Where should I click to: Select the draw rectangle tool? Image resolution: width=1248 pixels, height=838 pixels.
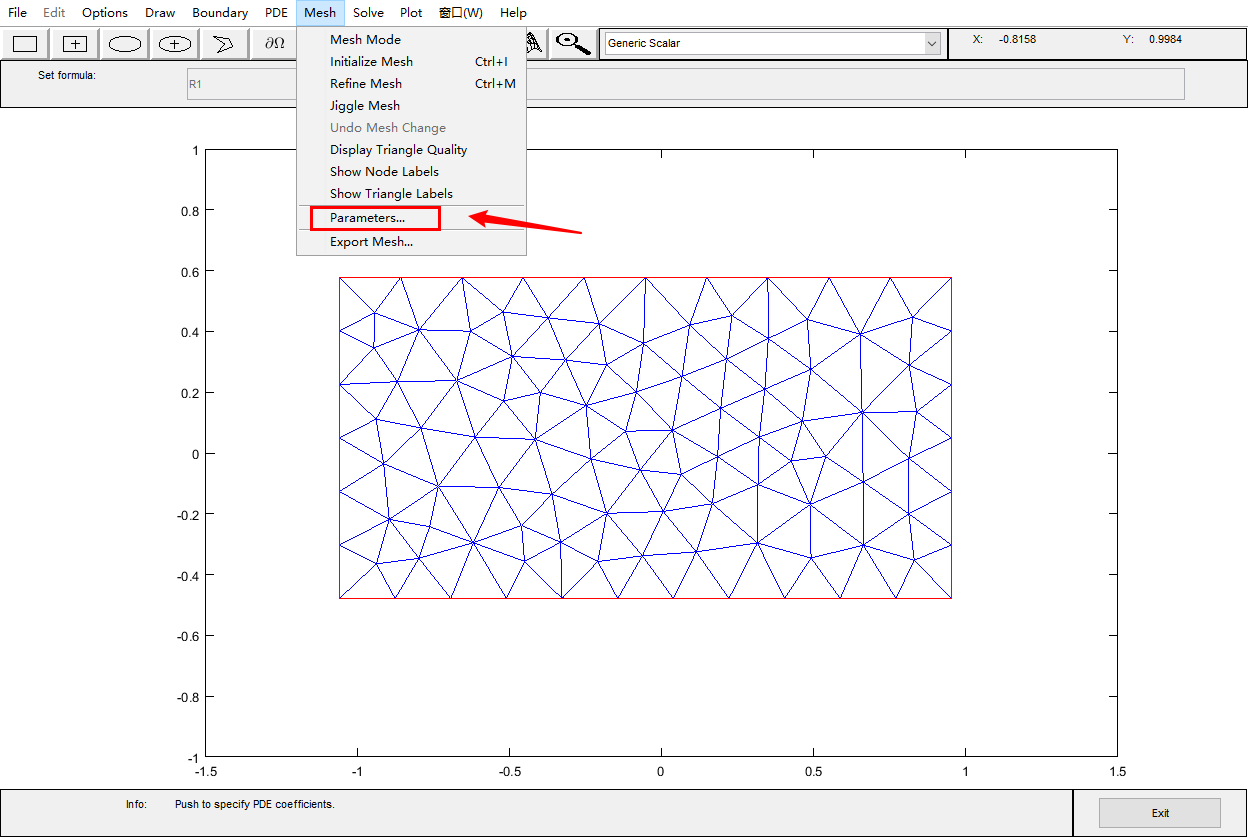pos(25,43)
